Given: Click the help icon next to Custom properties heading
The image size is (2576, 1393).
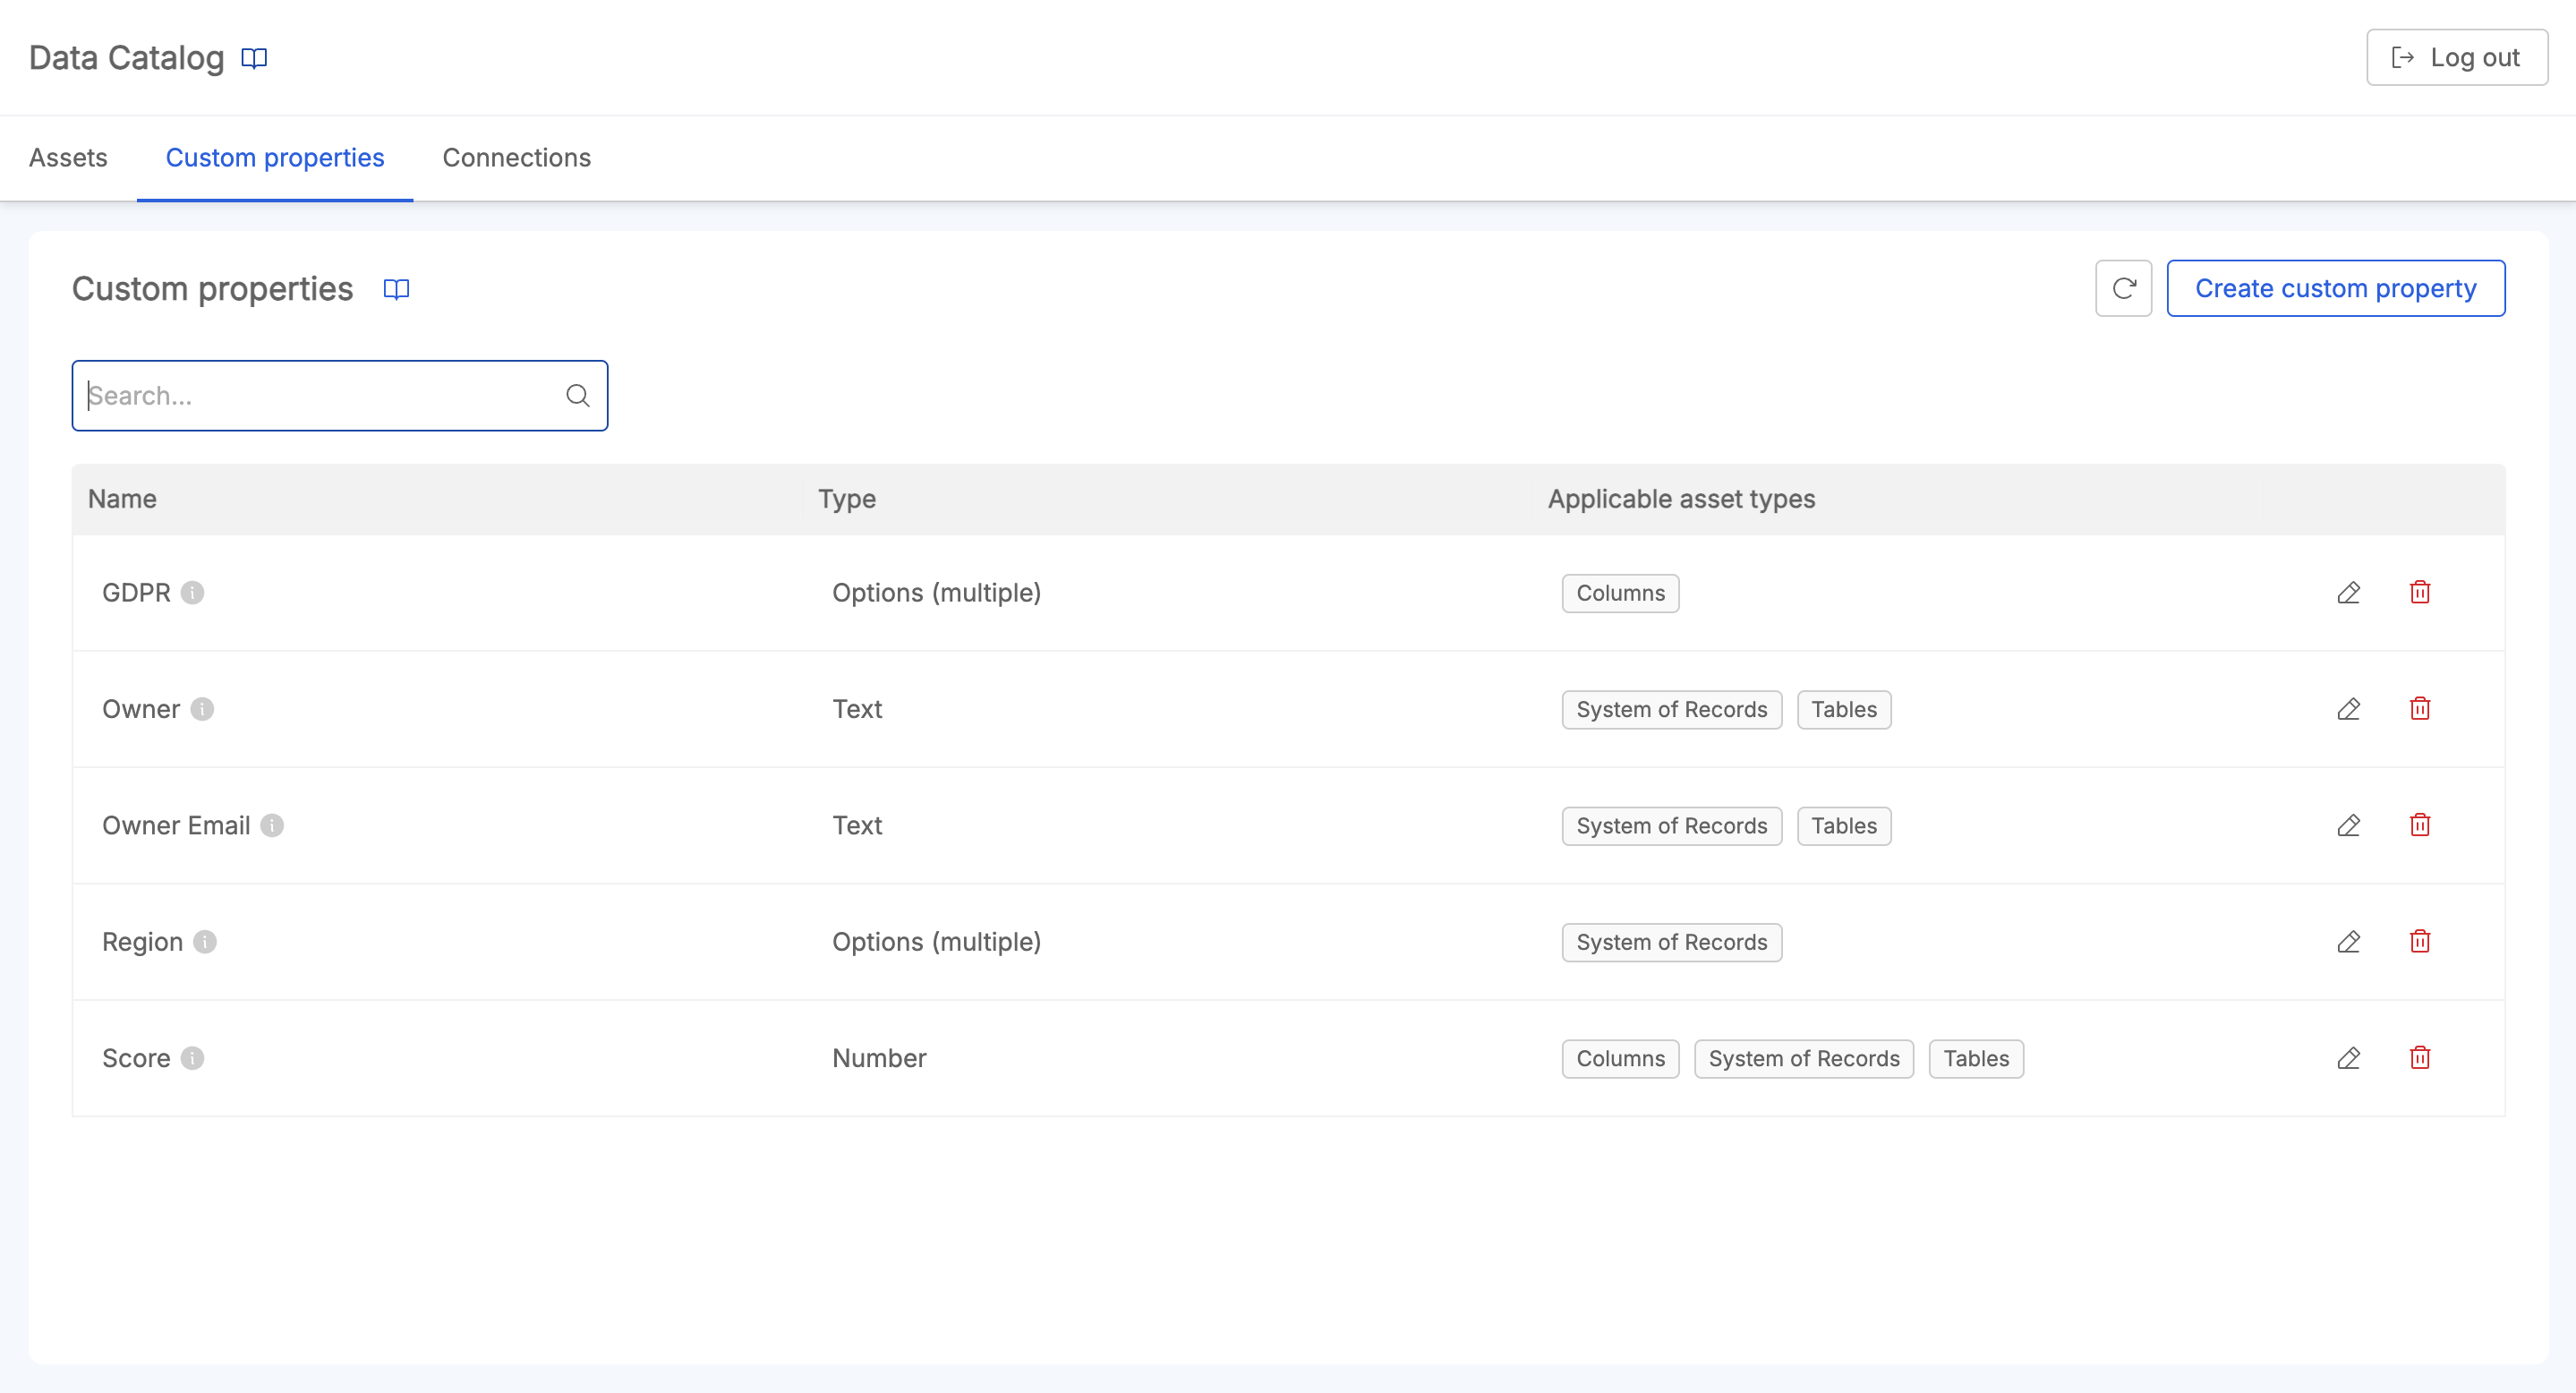Looking at the screenshot, I should click(397, 288).
